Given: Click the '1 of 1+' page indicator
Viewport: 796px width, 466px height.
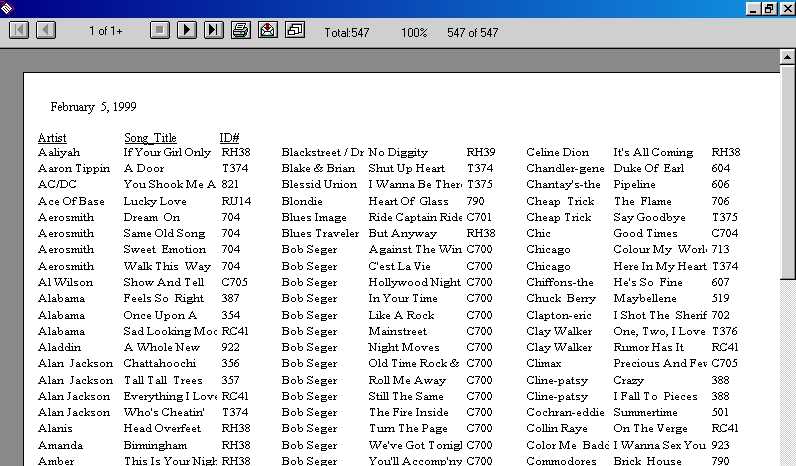Looking at the screenshot, I should click(105, 32).
